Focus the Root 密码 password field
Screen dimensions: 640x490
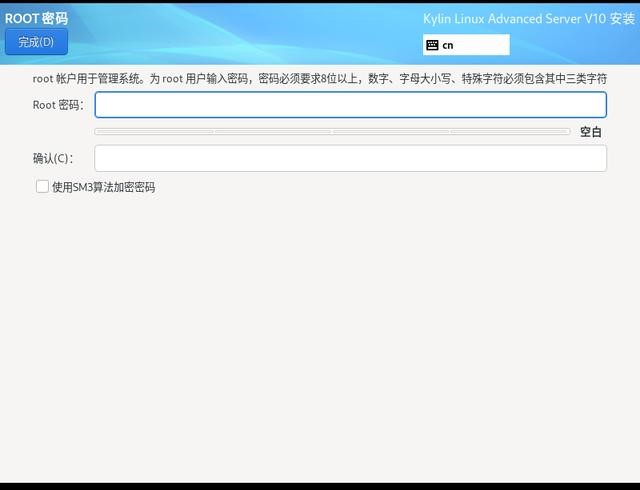pos(351,105)
